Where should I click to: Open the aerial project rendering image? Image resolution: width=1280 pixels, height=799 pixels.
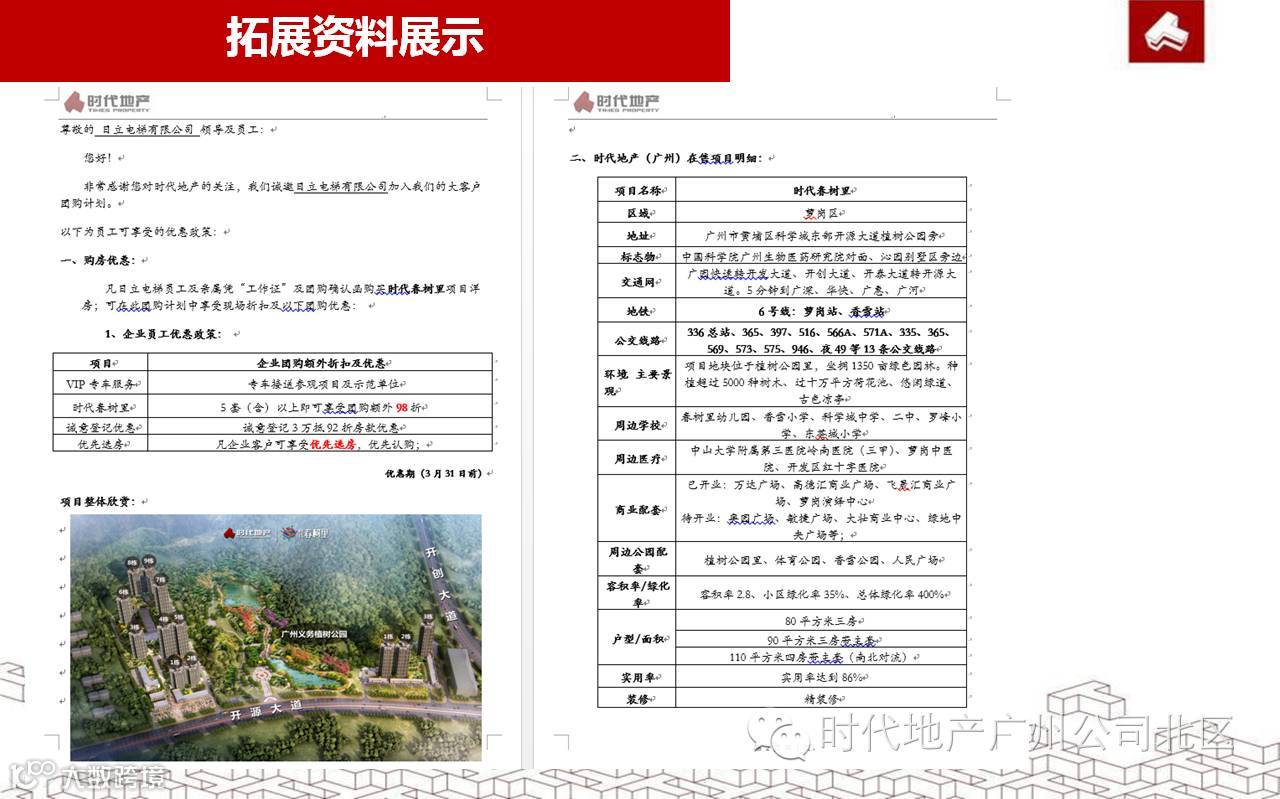(x=276, y=637)
